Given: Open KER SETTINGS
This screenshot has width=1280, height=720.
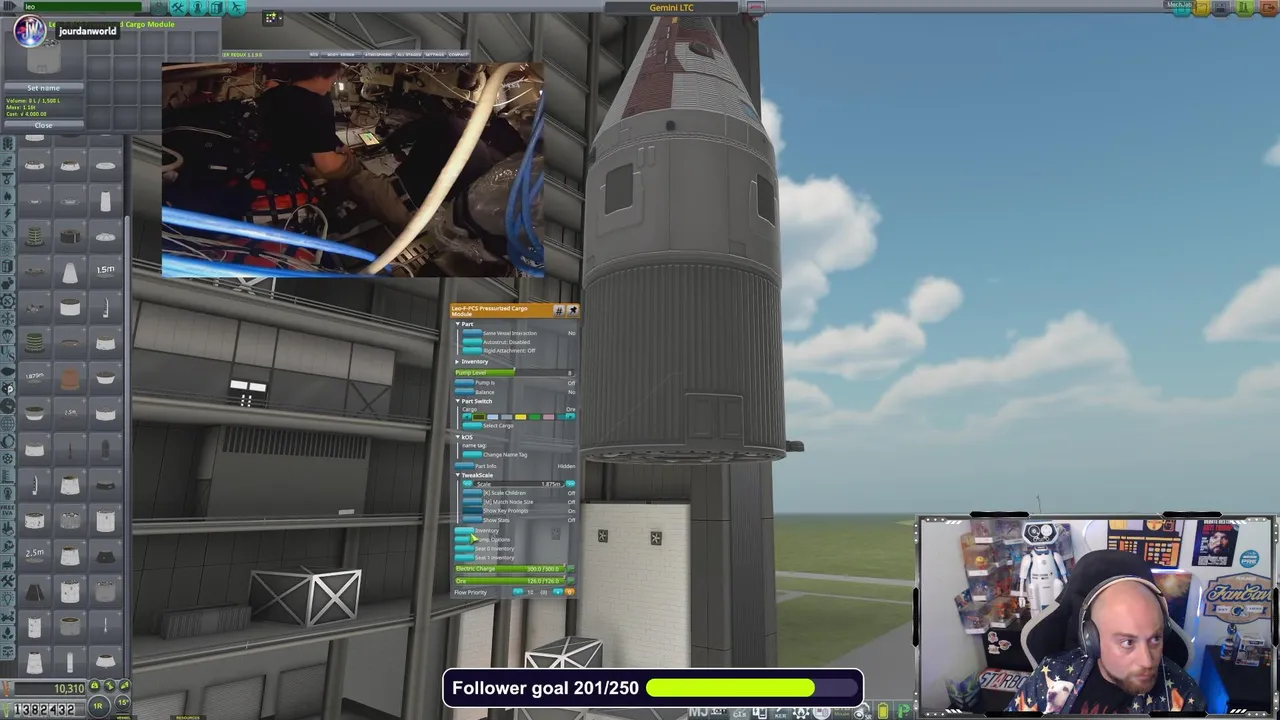Looking at the screenshot, I should pyautogui.click(x=434, y=54).
